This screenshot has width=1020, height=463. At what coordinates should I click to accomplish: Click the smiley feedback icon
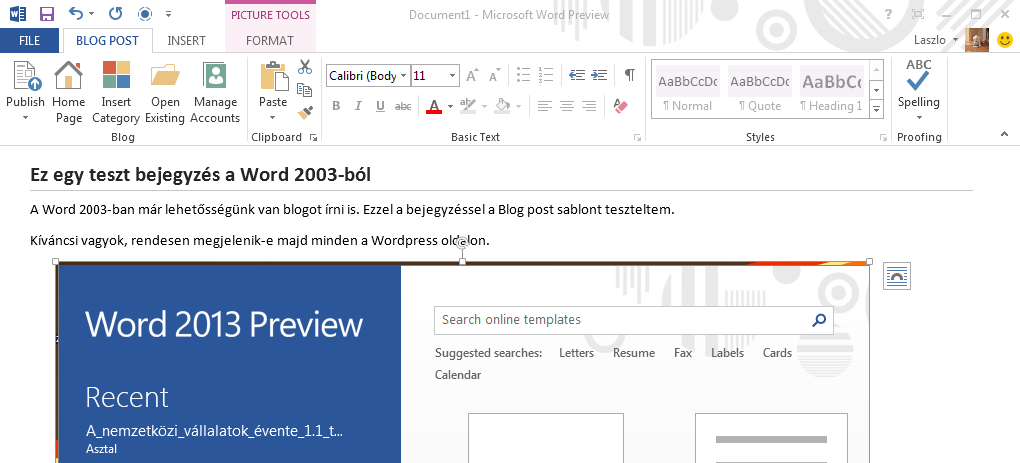(x=1004, y=40)
